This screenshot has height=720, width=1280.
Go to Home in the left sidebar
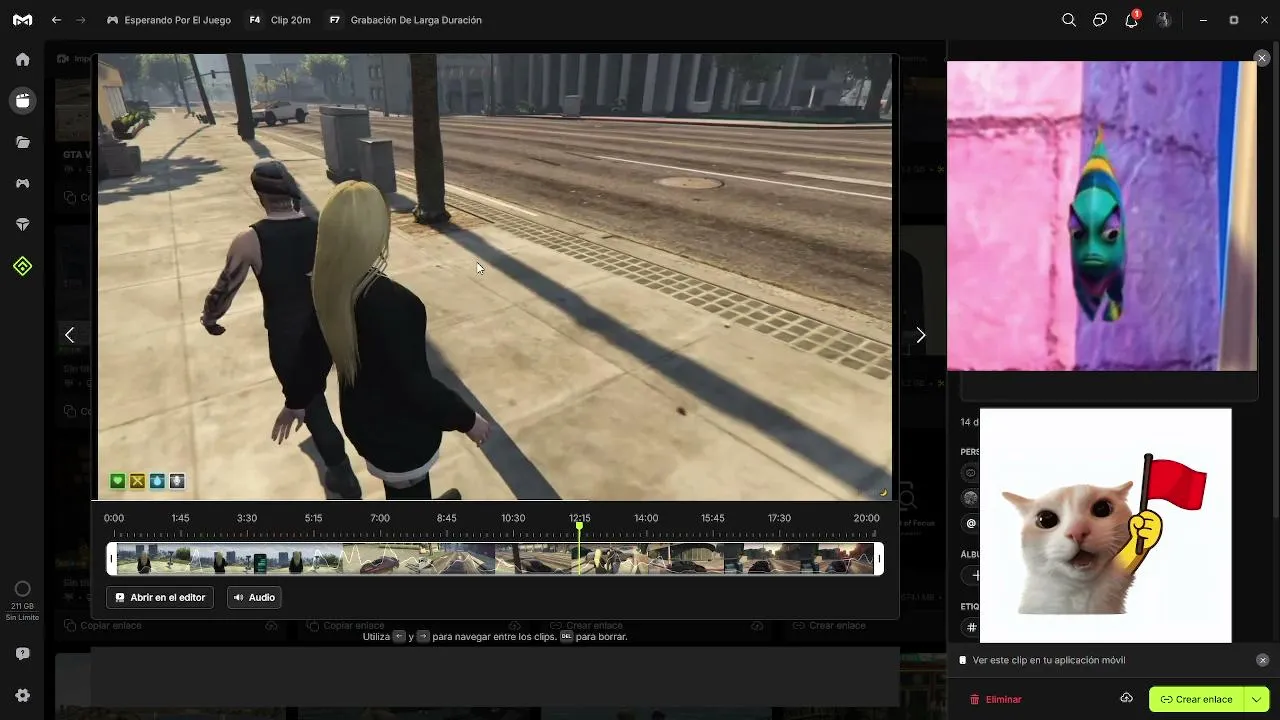pos(22,59)
